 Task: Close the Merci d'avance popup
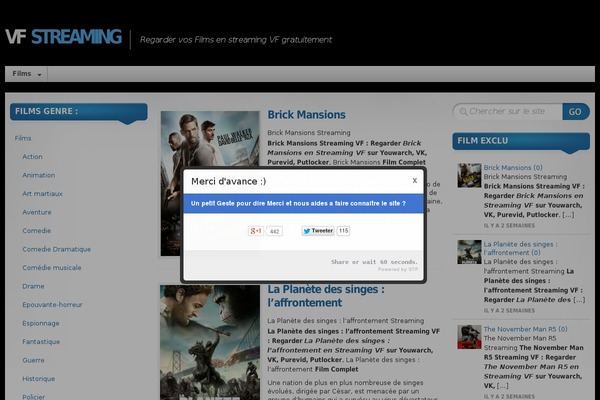point(414,181)
